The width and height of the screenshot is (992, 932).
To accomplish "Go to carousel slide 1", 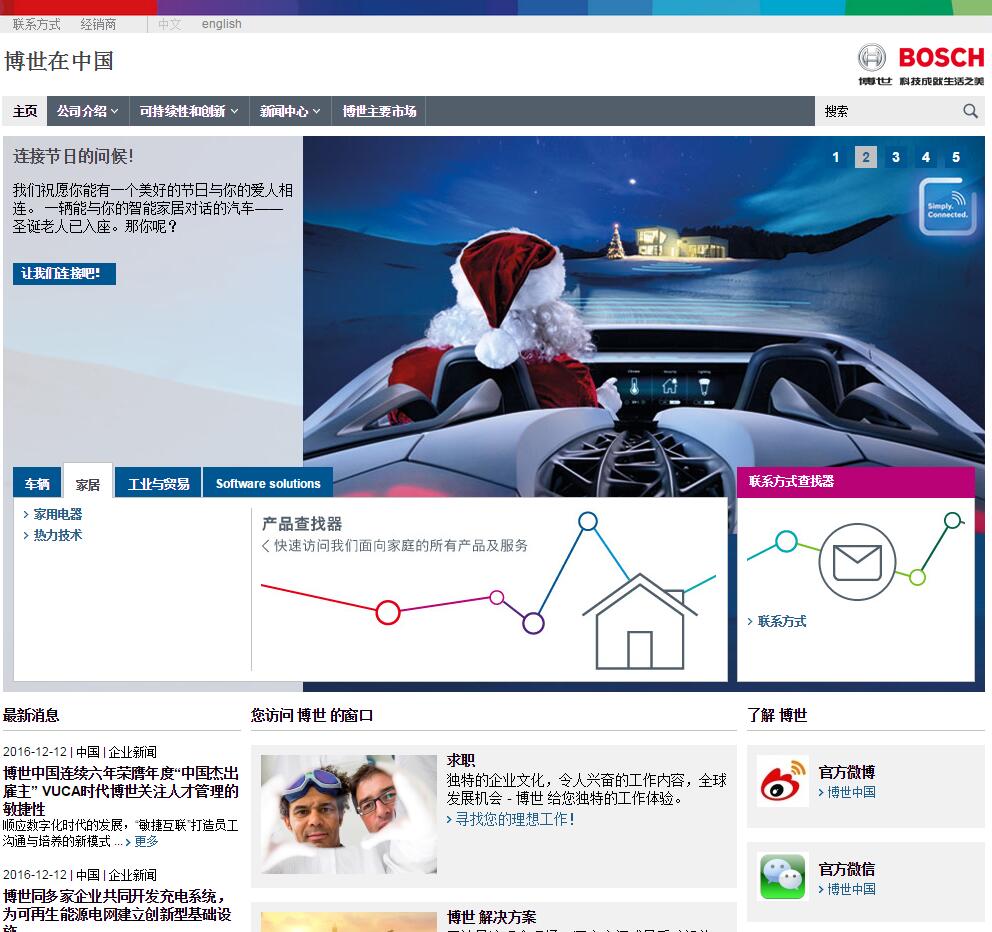I will pos(836,157).
